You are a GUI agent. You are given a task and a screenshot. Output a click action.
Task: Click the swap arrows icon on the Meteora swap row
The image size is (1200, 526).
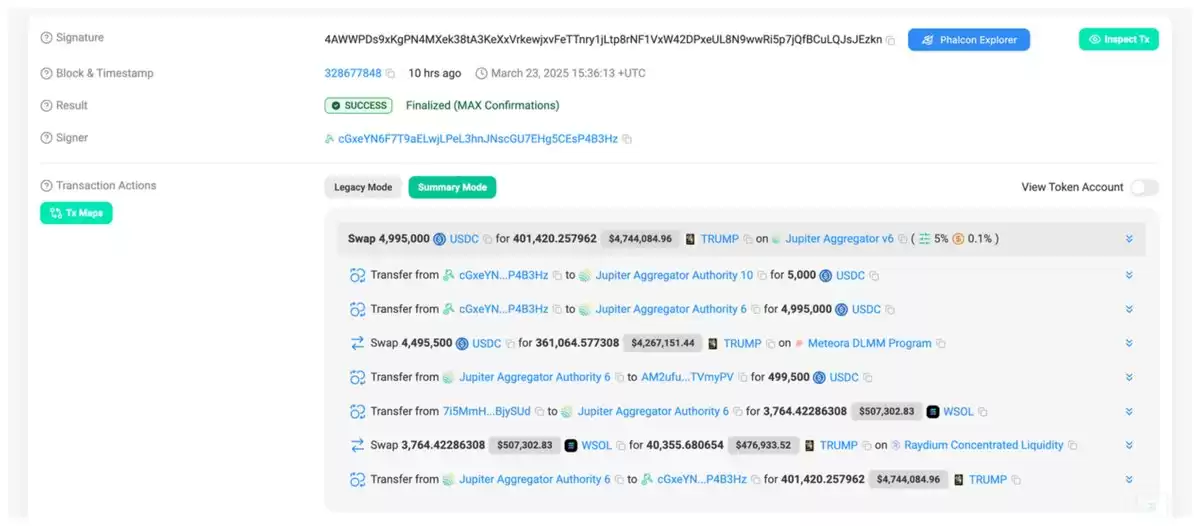coord(357,343)
